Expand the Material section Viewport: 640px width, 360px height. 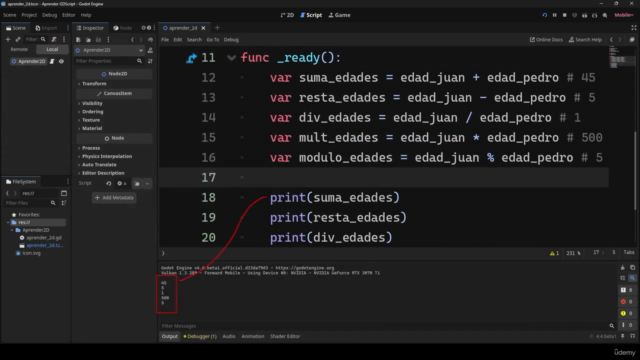point(92,128)
